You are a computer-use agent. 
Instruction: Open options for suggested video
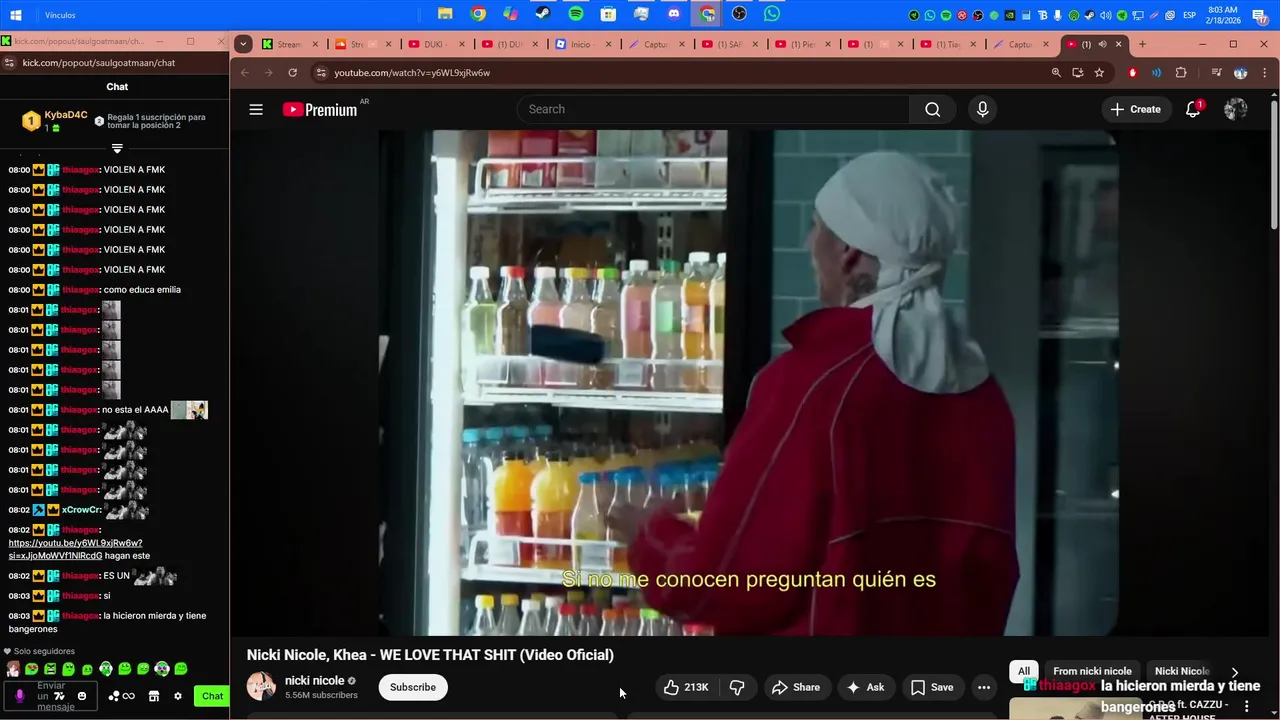pyautogui.click(x=1246, y=706)
